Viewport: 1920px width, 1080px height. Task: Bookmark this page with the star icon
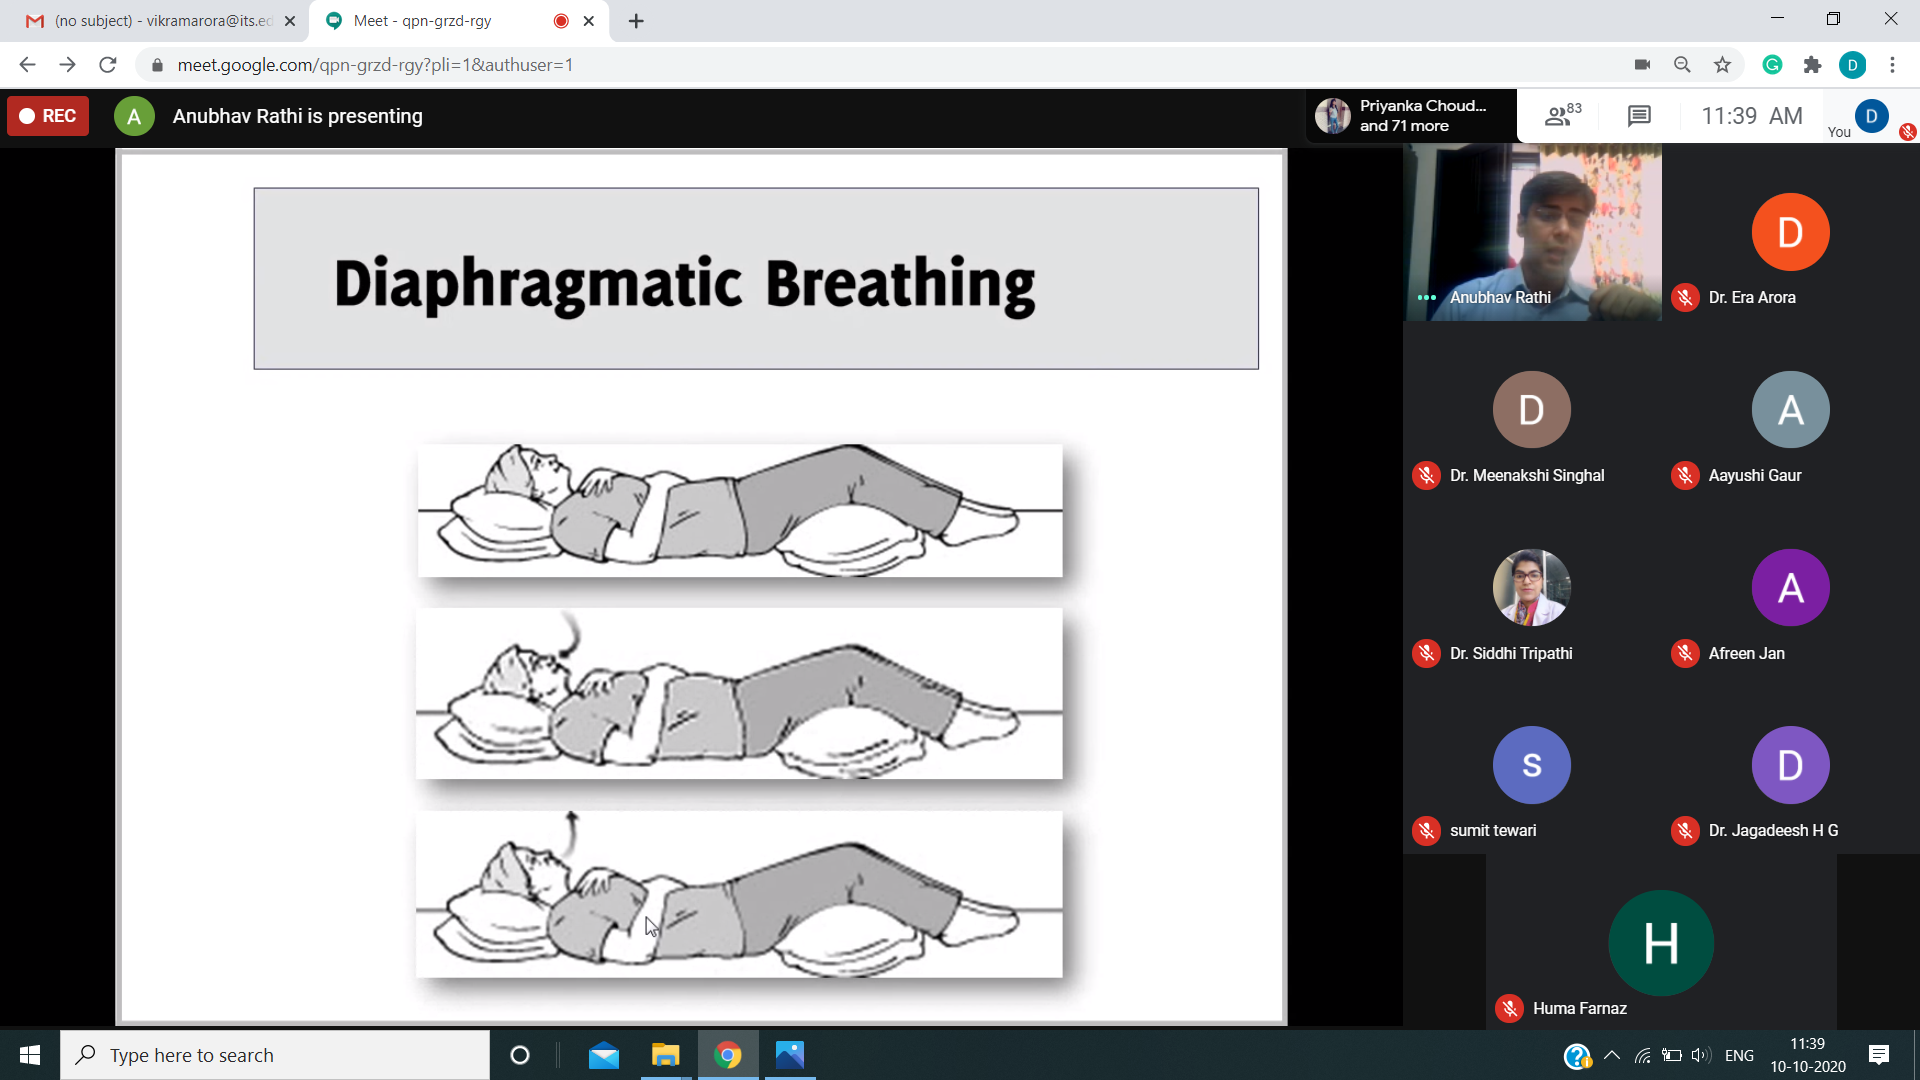[1722, 65]
